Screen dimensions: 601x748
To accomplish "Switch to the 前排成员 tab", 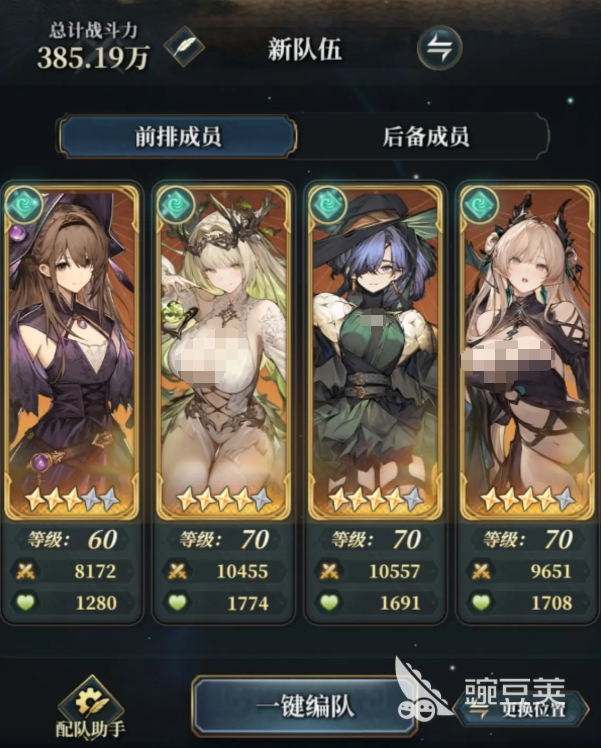I will [177, 136].
